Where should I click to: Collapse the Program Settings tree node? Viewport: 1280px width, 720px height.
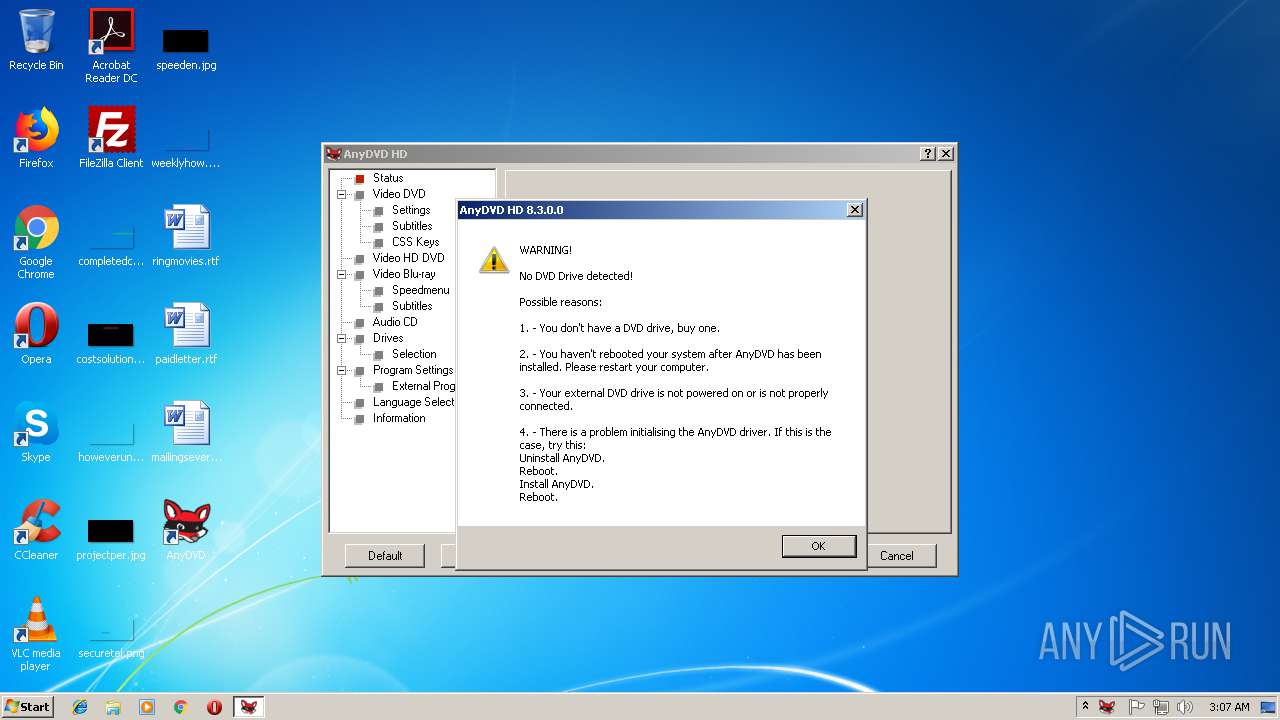(x=342, y=370)
